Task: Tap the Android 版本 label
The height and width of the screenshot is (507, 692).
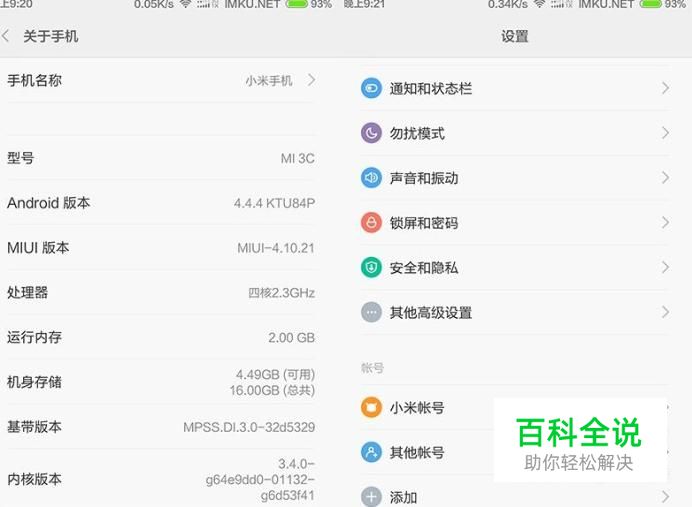Action: coord(49,203)
